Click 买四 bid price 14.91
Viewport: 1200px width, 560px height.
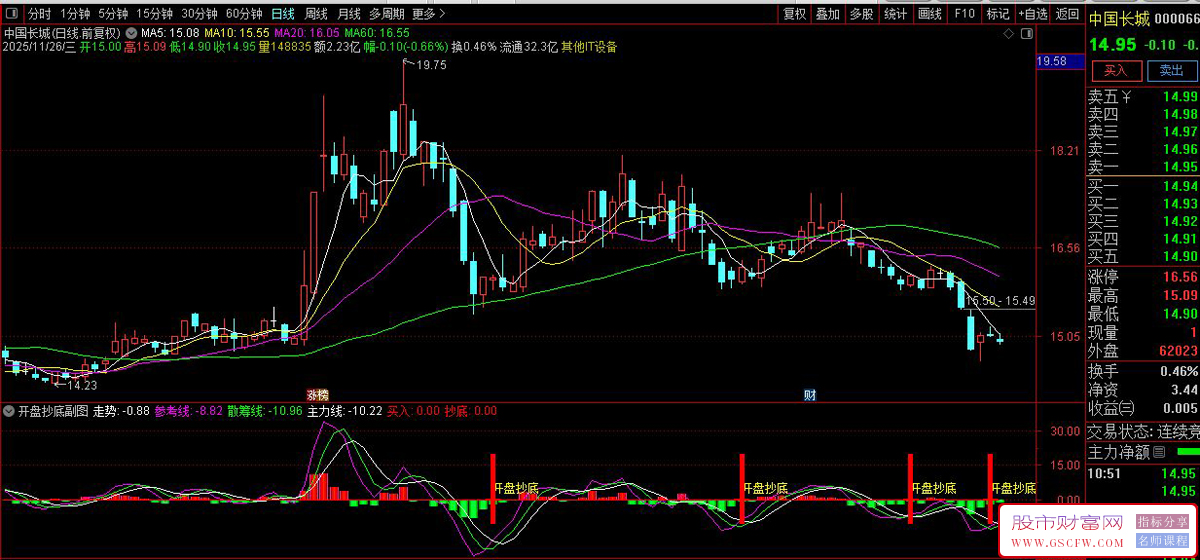pos(1179,239)
